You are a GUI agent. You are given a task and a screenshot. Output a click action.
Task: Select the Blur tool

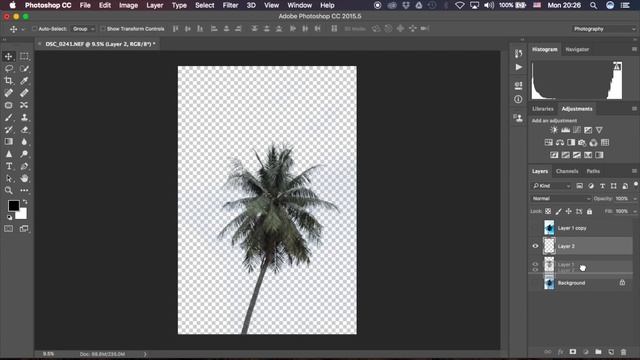point(24,142)
